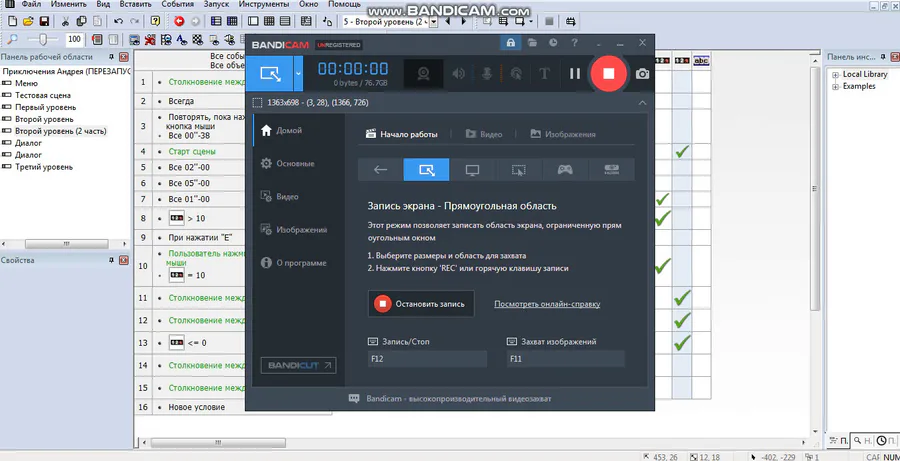The width and height of the screenshot is (900, 461).
Task: Open the Инструменты menu
Action: tap(264, 4)
